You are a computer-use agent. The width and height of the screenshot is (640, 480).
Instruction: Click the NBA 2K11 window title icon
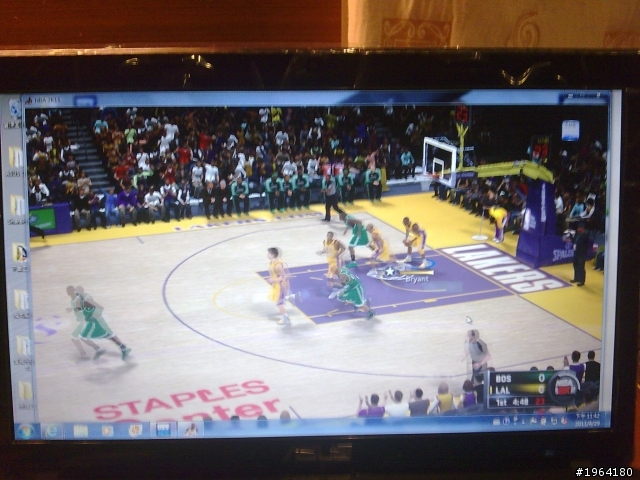click(x=29, y=100)
